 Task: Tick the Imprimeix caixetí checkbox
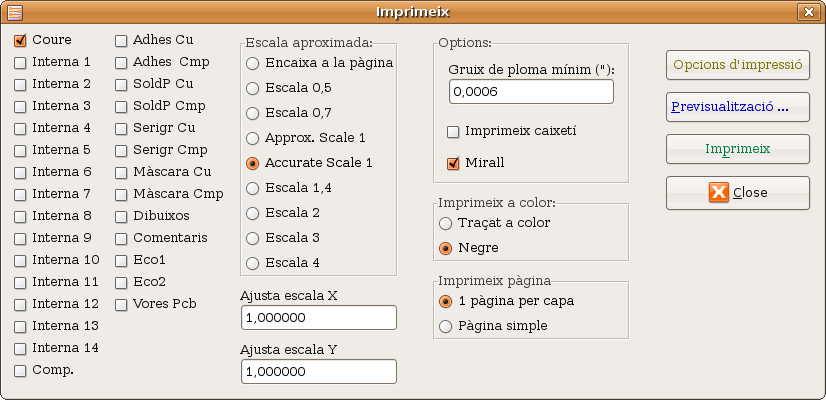(453, 132)
